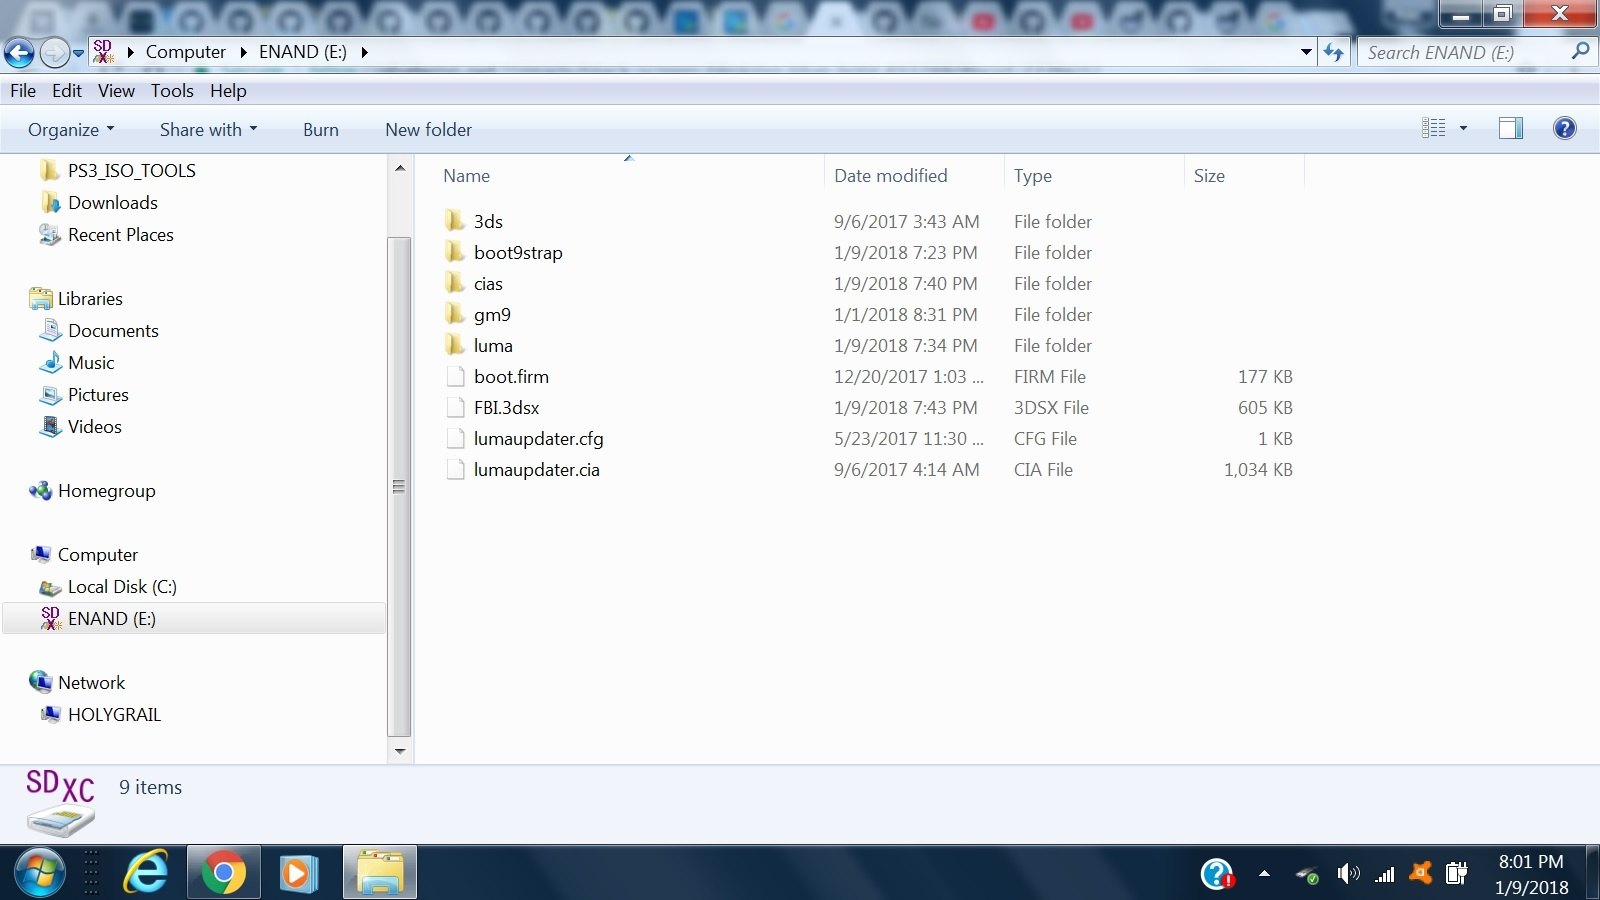Change the view with the view icon
The height and width of the screenshot is (900, 1600).
pos(1434,128)
